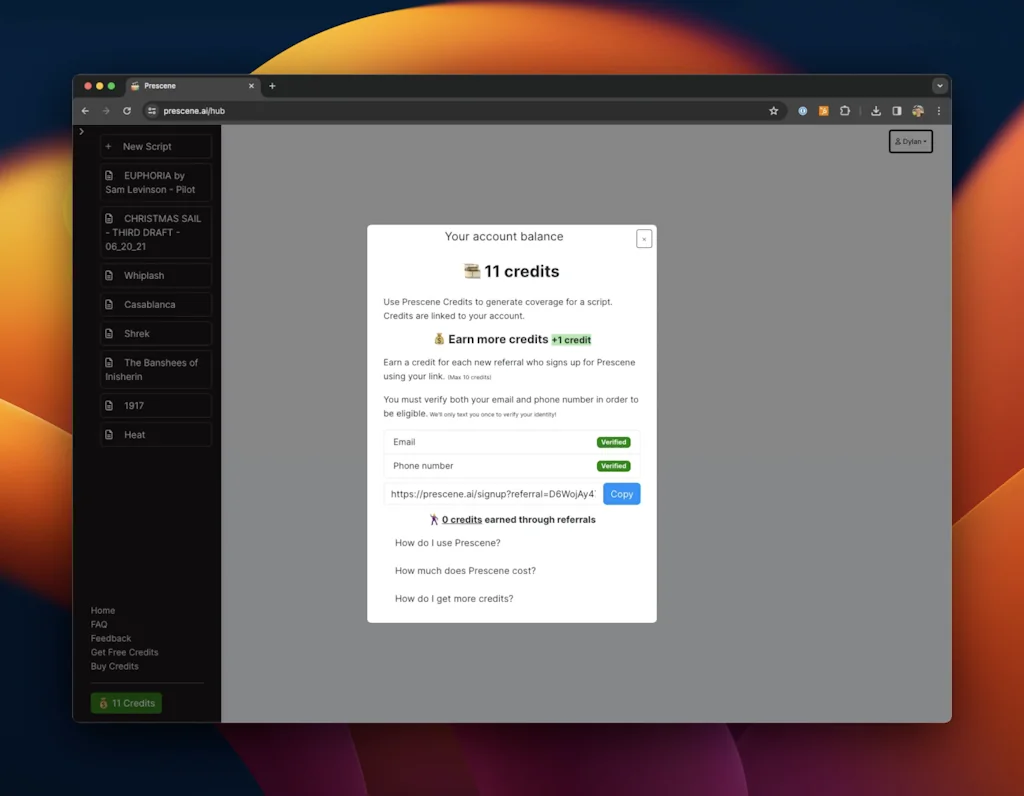Collapse the sidebar with the chevron arrow

(81, 130)
